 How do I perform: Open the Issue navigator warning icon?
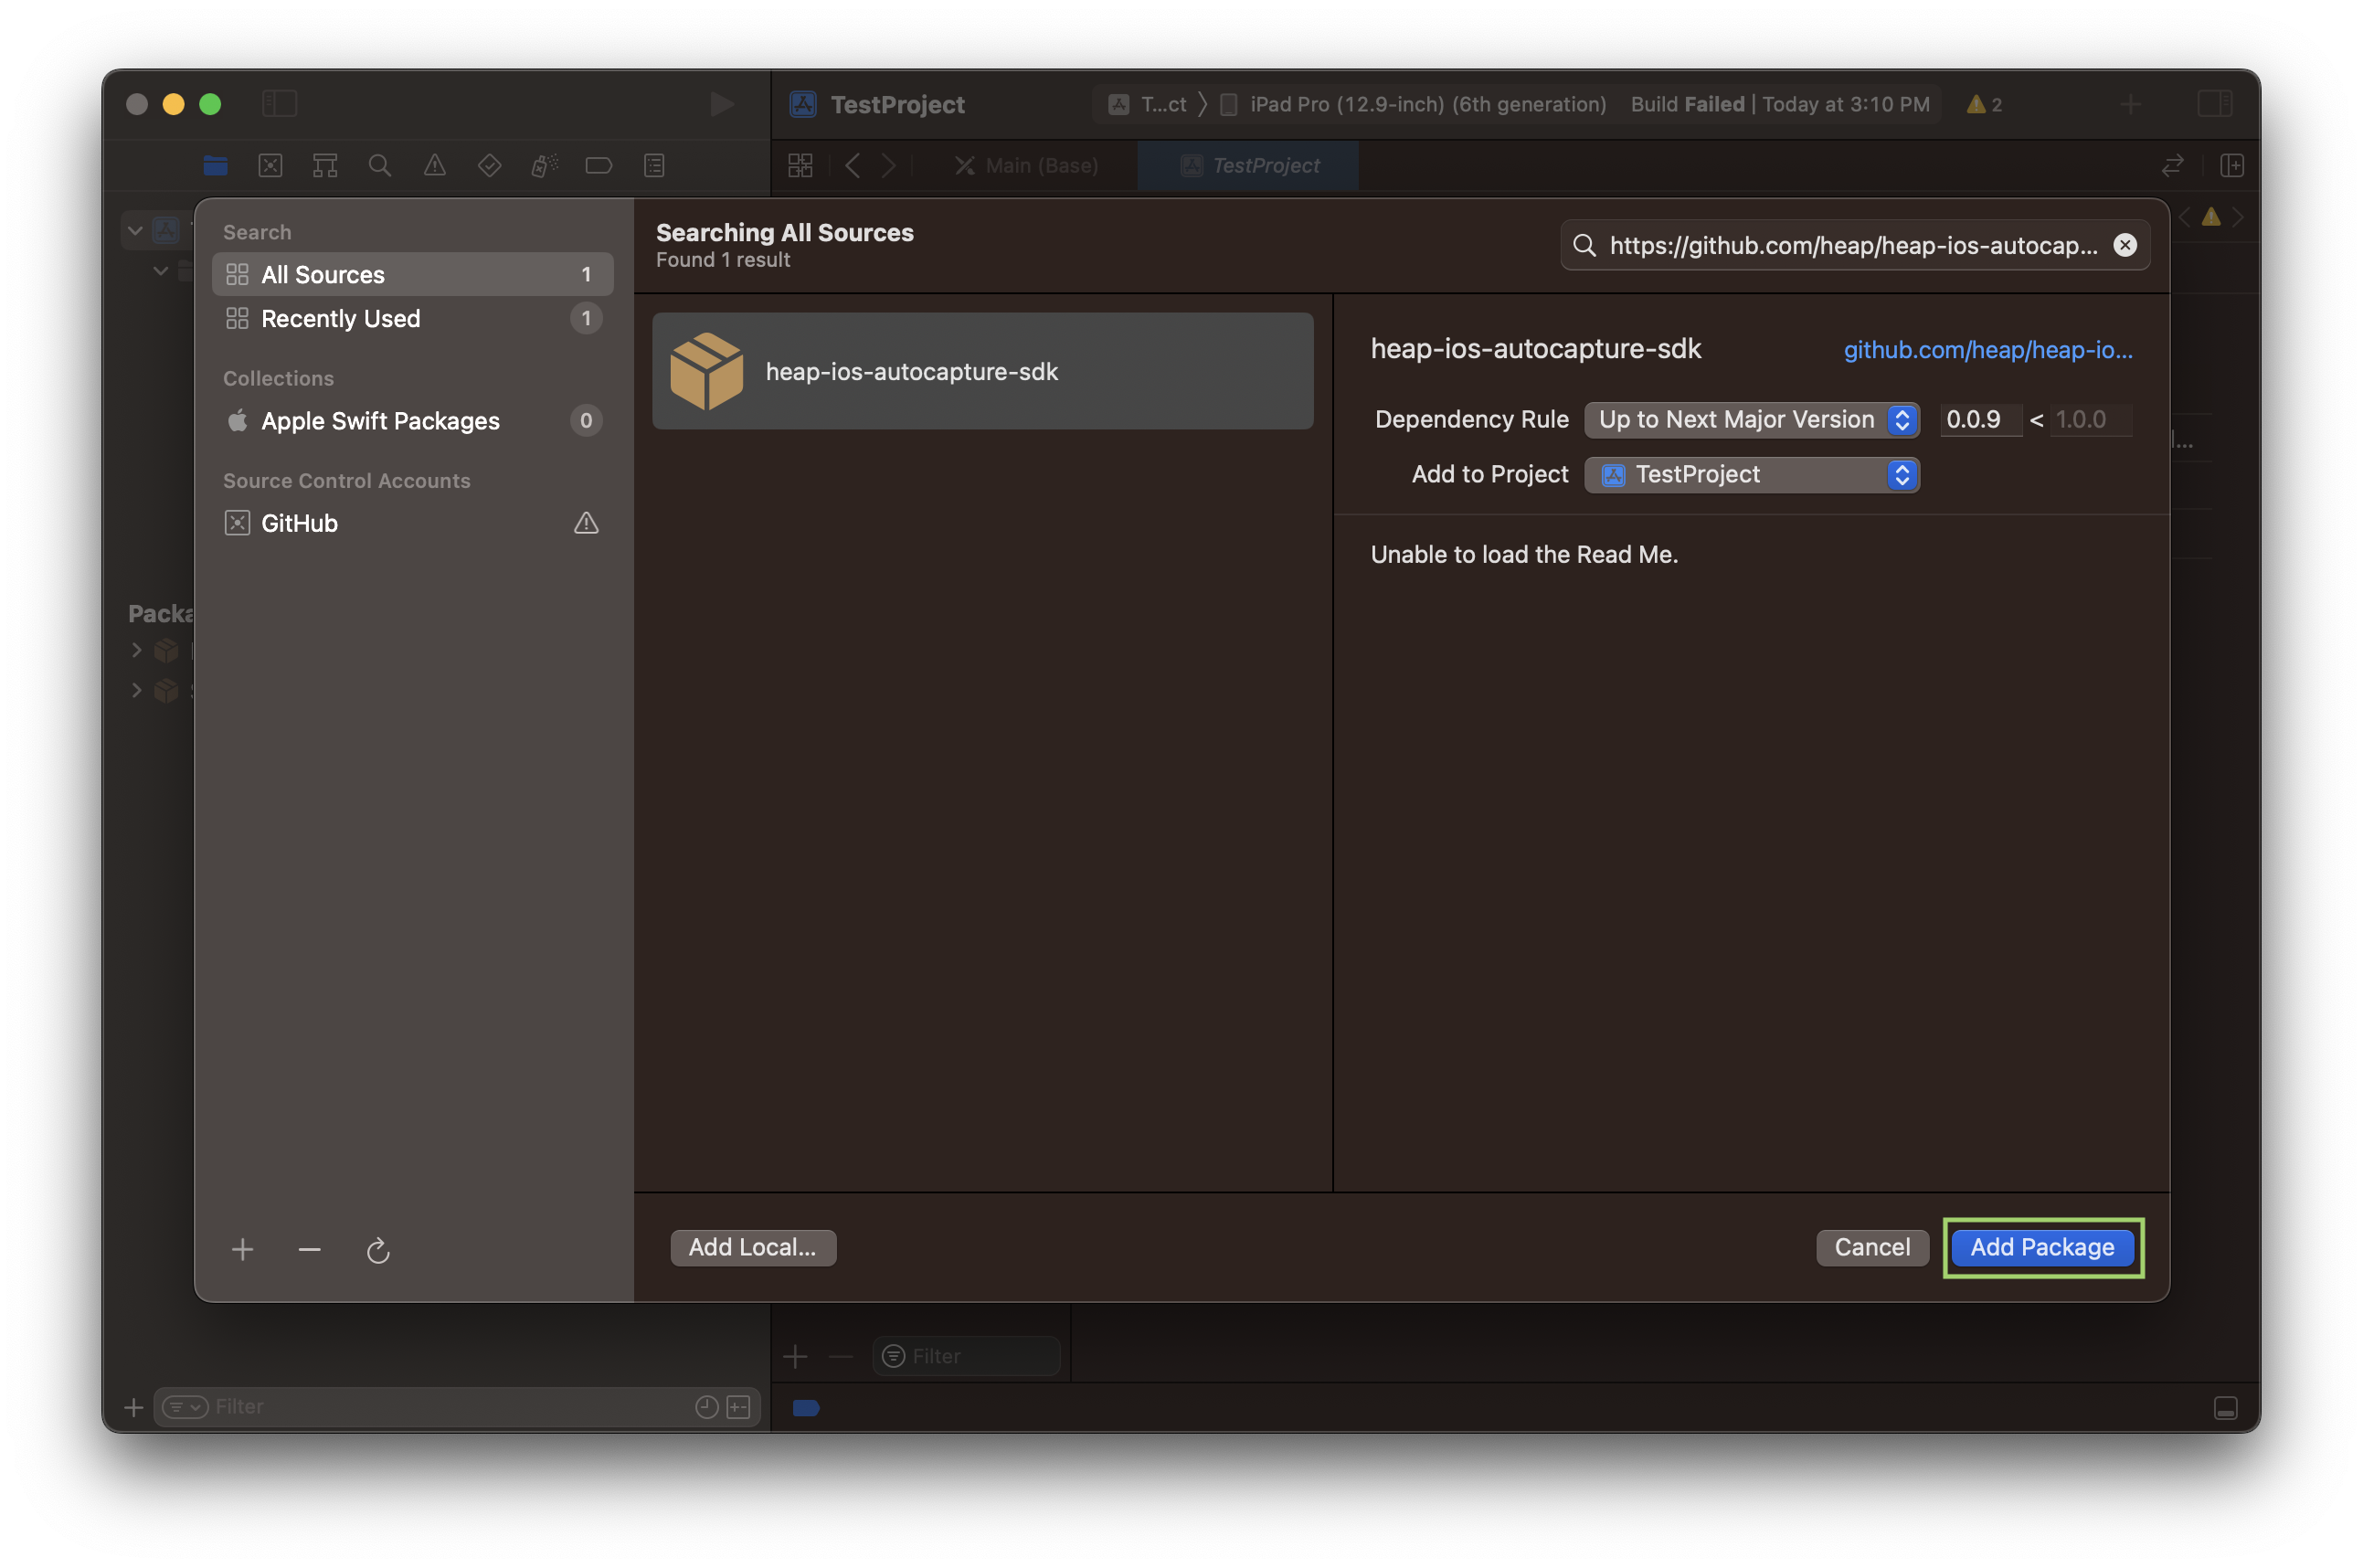[x=434, y=165]
